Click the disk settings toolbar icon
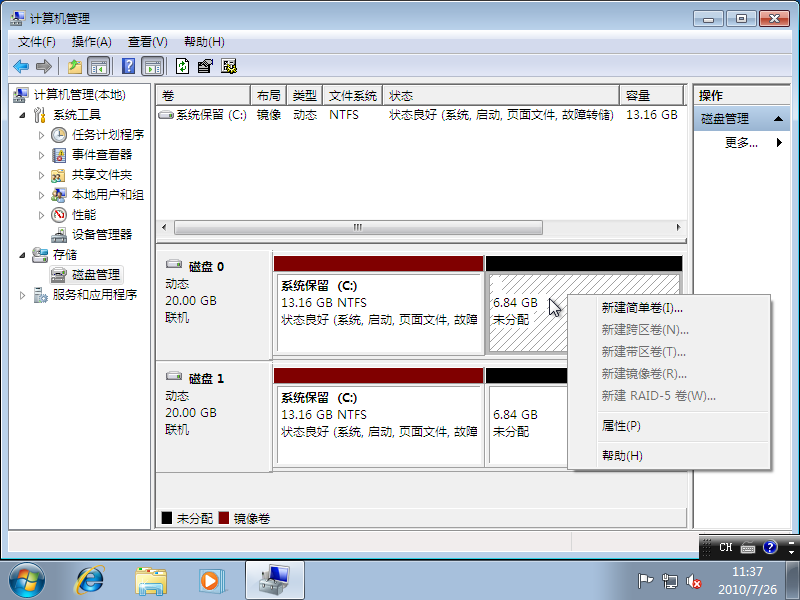The image size is (800, 600). [x=229, y=66]
